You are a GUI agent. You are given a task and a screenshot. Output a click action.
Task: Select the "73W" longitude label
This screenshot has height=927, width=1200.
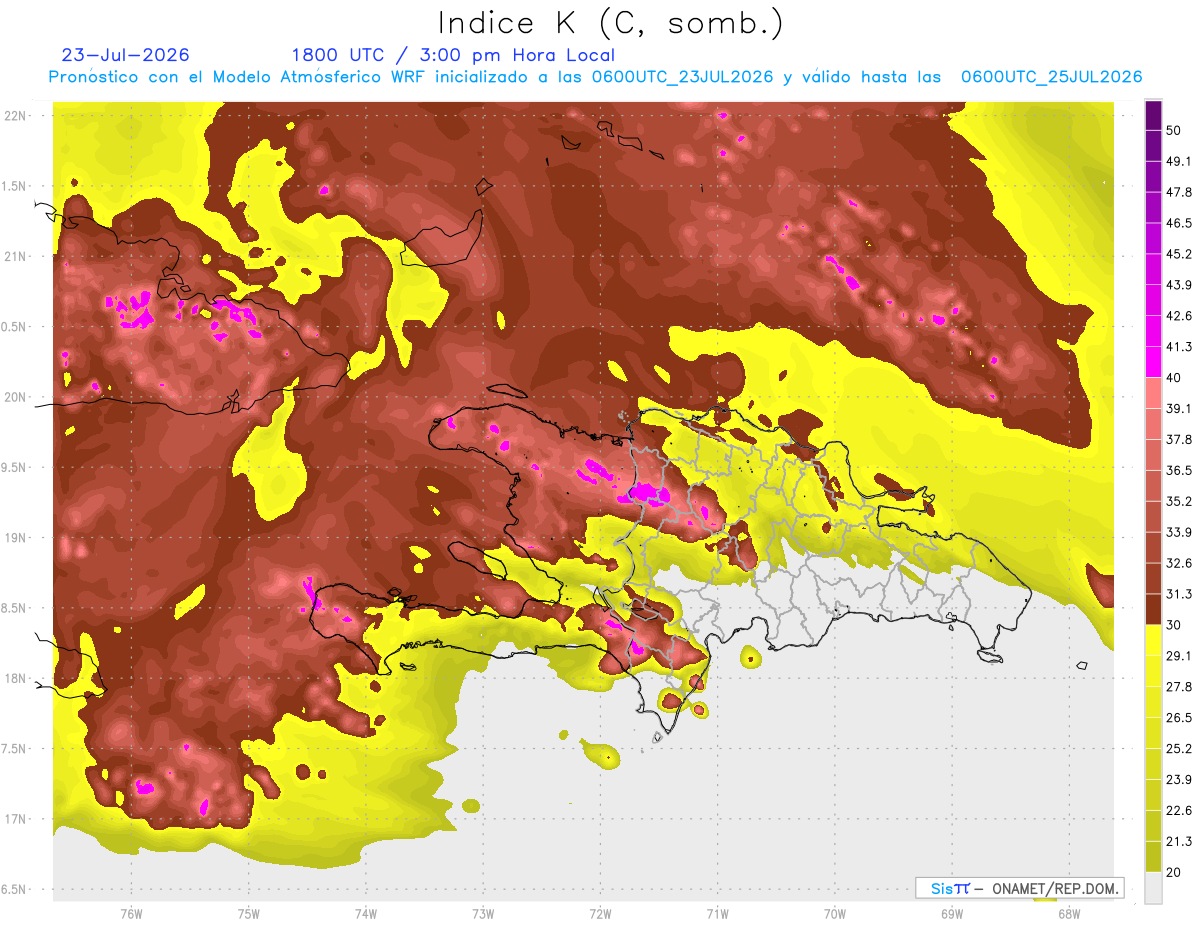[483, 914]
